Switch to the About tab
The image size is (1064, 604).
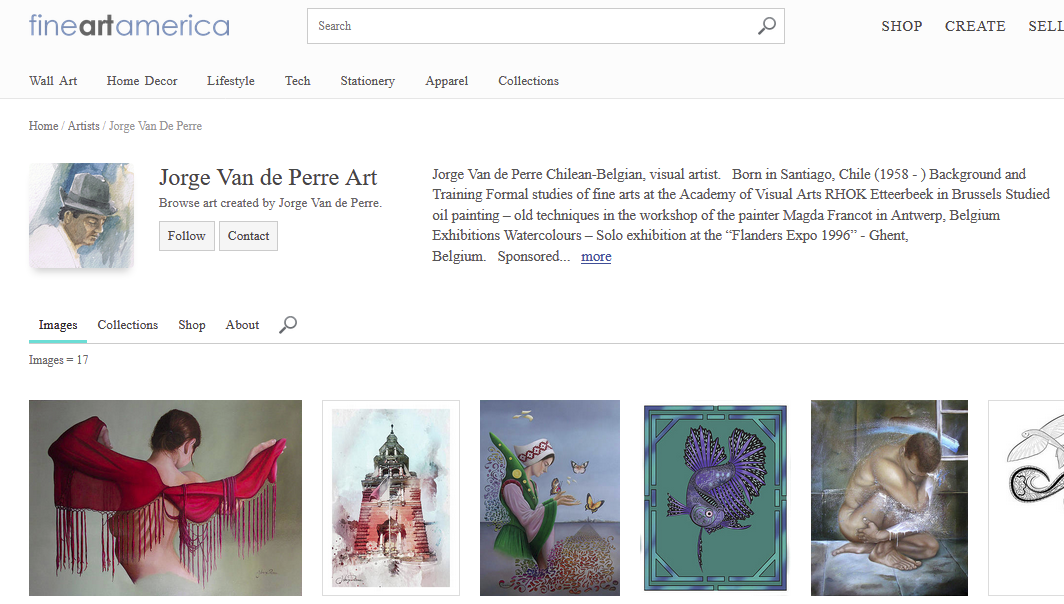[x=242, y=324]
